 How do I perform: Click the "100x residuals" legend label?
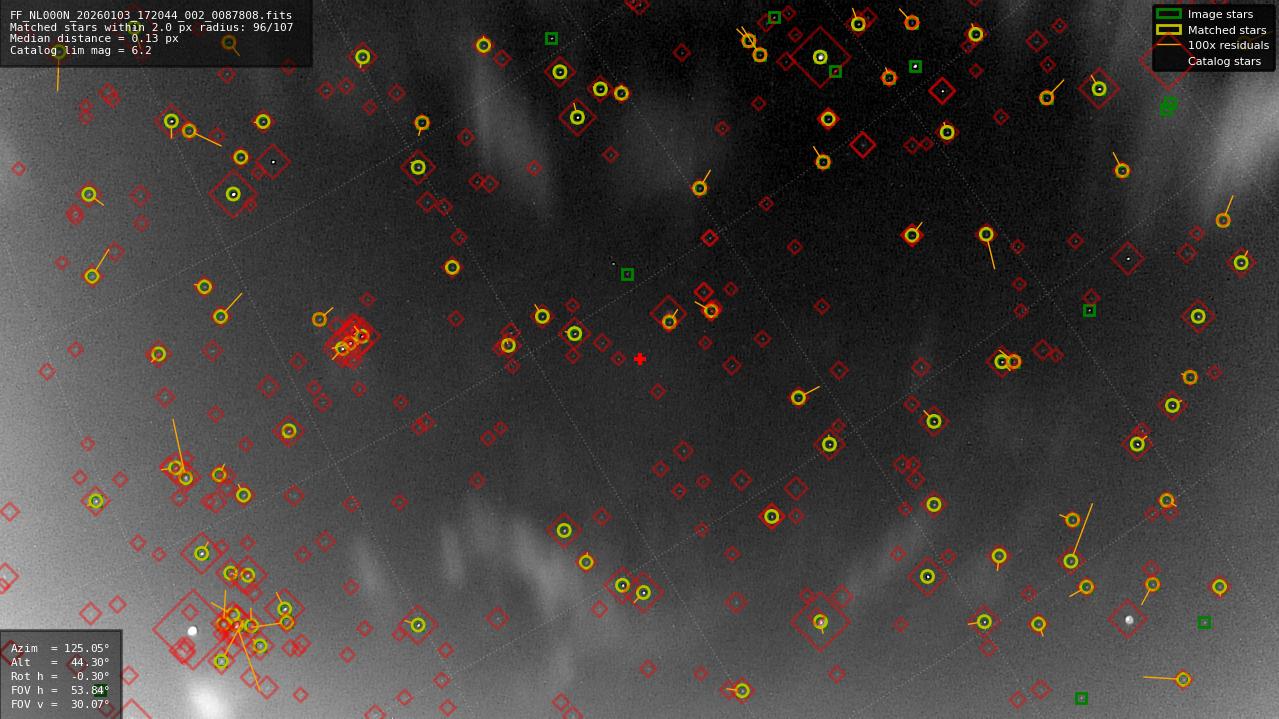pyautogui.click(x=1228, y=45)
